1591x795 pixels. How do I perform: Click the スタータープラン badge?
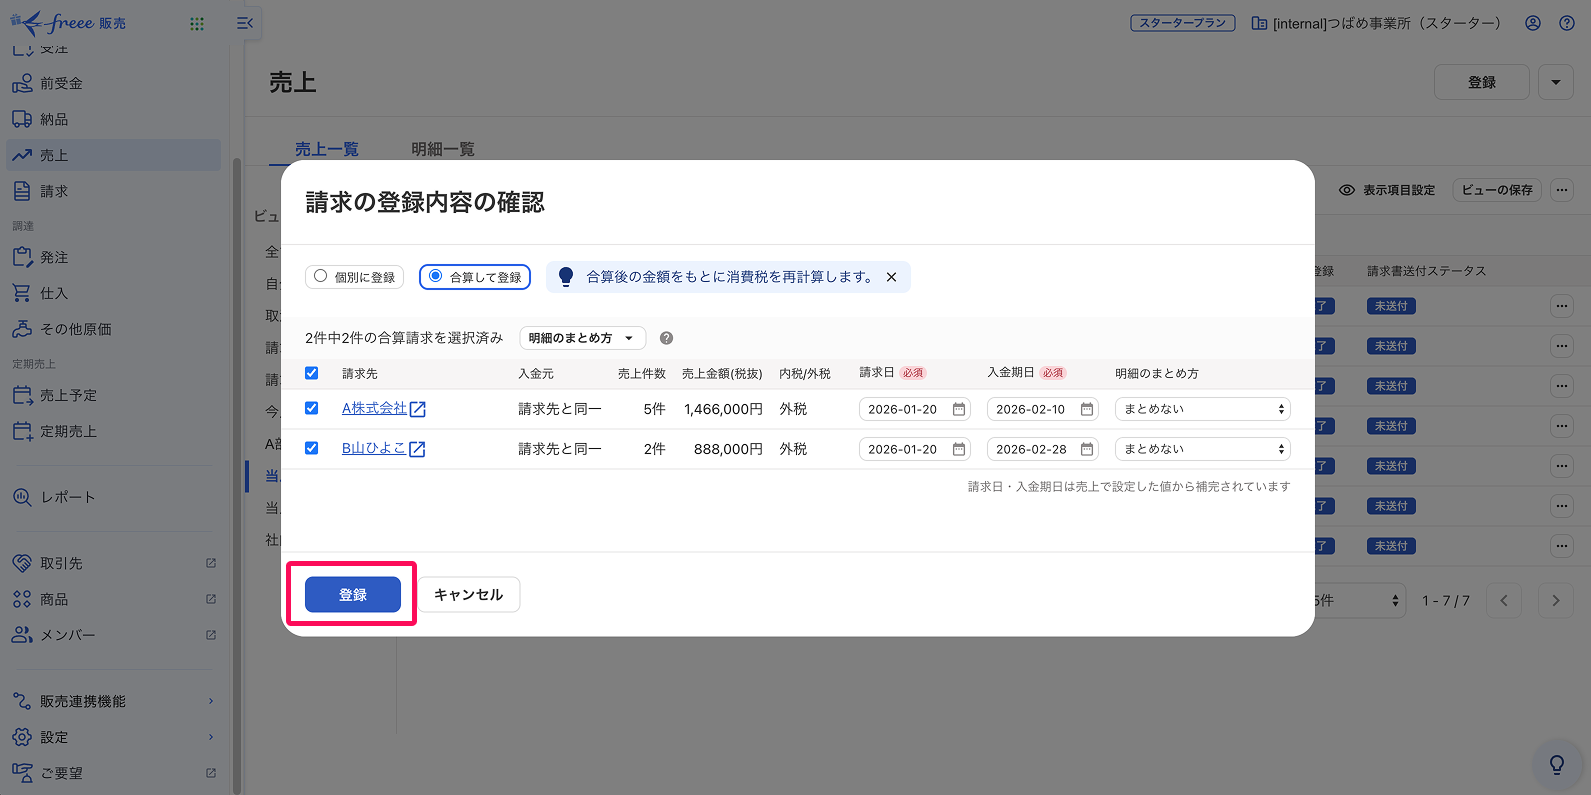click(1183, 23)
